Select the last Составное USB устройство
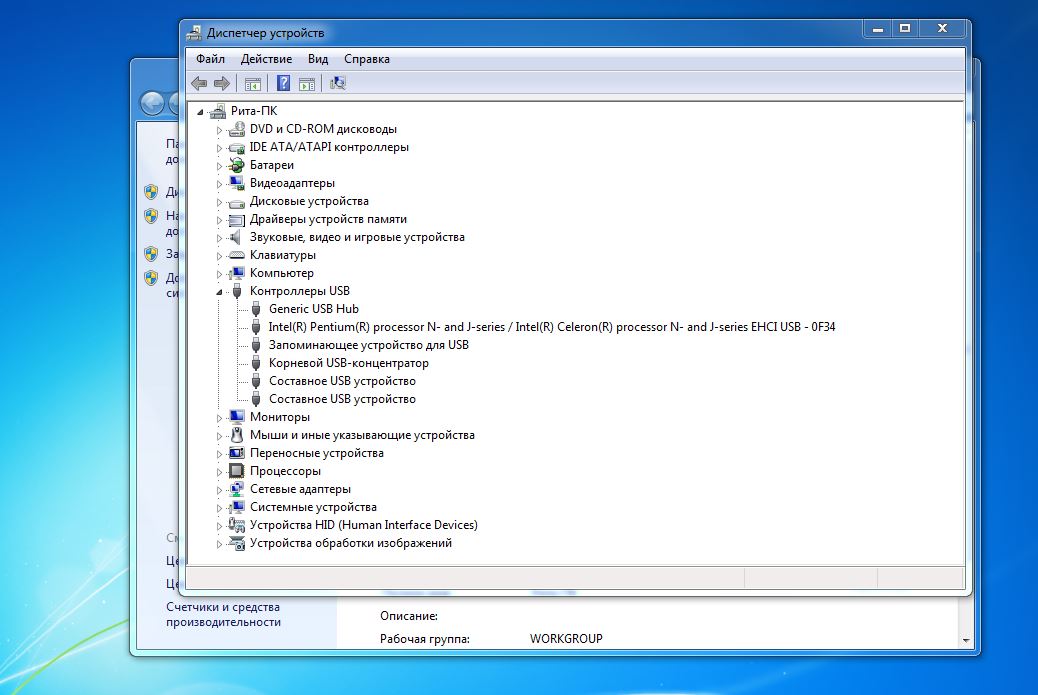 342,399
